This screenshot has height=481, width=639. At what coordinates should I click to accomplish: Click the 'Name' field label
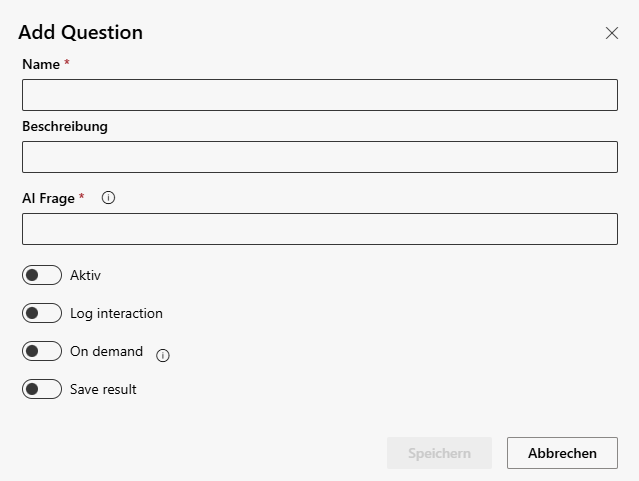[x=41, y=64]
